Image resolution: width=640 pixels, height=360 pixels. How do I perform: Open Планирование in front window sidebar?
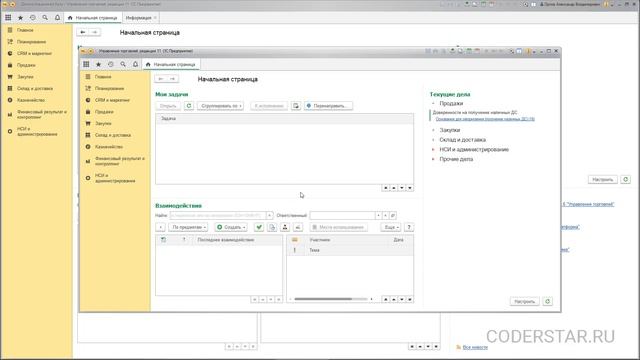point(109,88)
